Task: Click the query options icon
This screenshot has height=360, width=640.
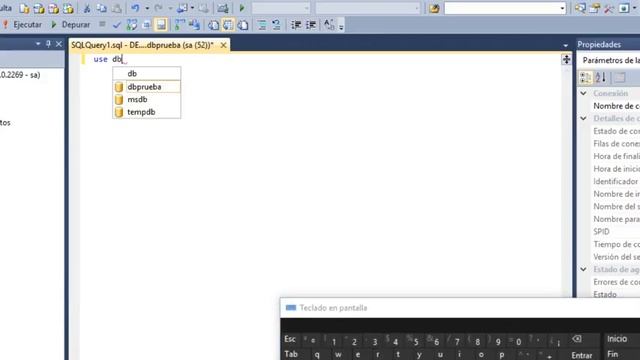Action: [x=147, y=25]
